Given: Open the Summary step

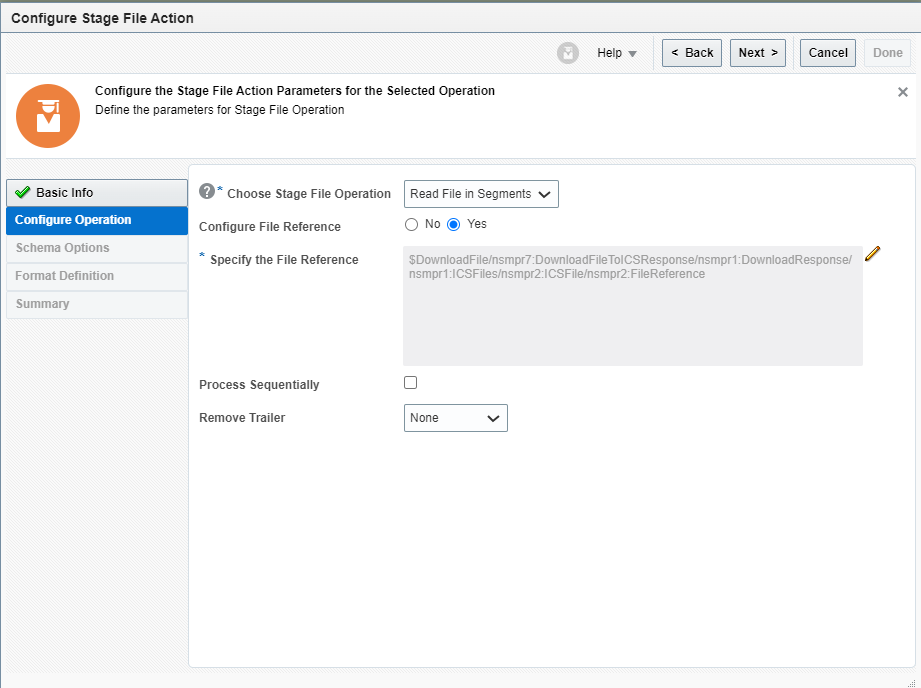Looking at the screenshot, I should tap(97, 304).
